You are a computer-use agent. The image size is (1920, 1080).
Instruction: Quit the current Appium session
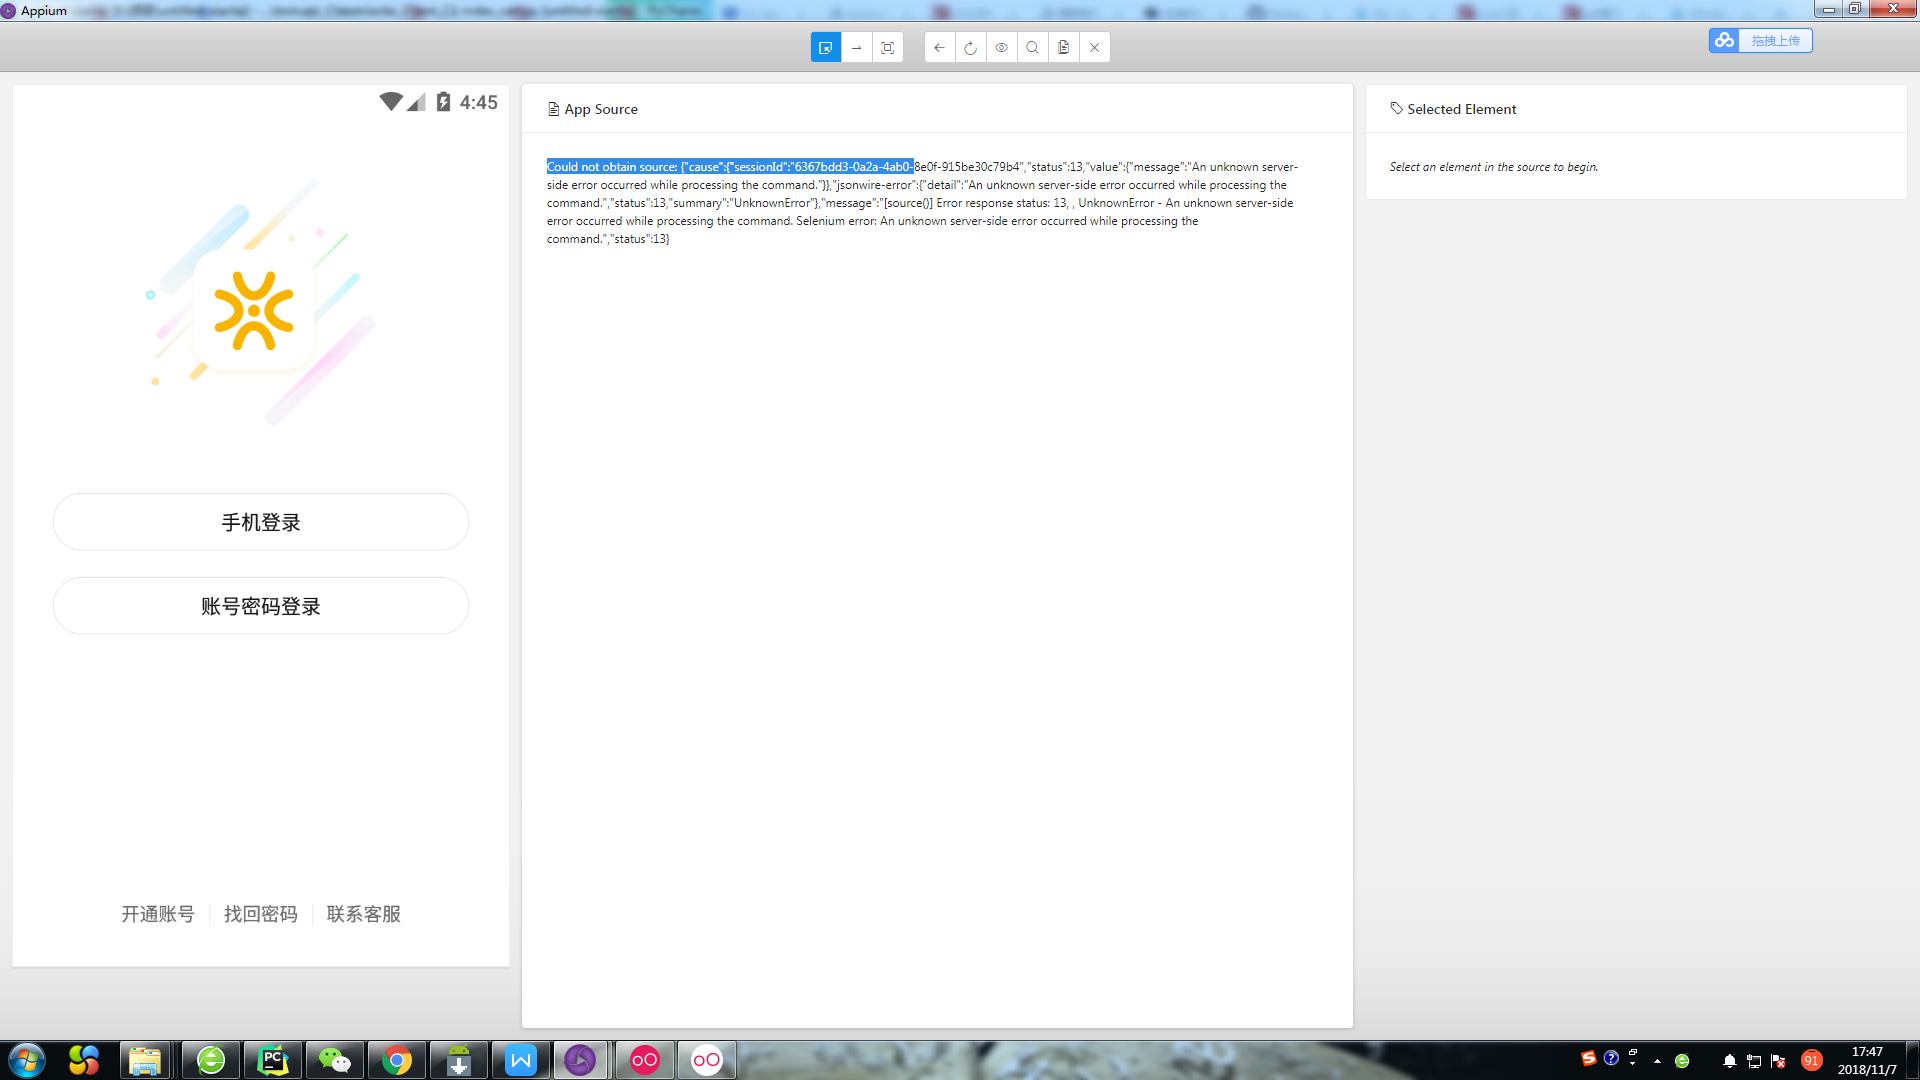pos(1094,47)
